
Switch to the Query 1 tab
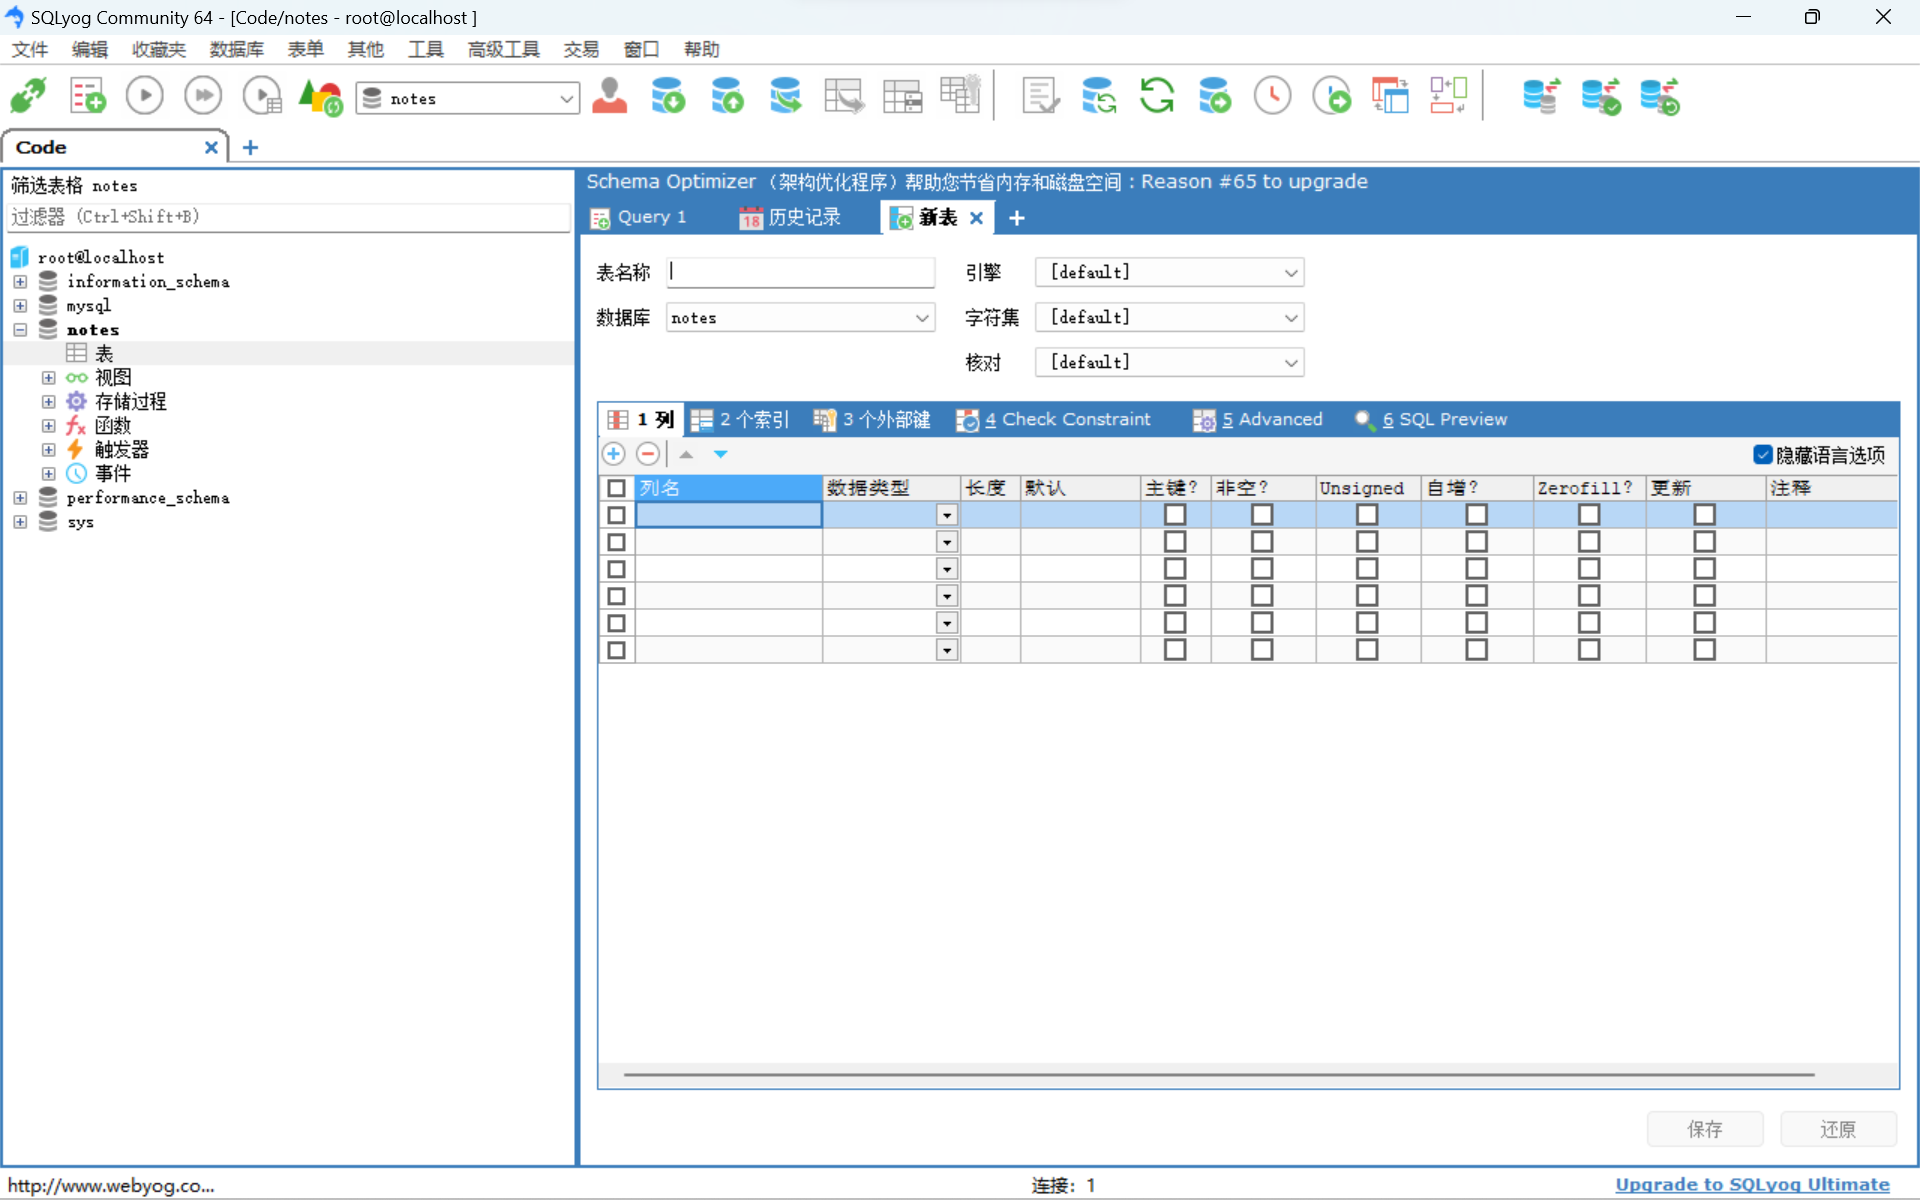point(640,217)
